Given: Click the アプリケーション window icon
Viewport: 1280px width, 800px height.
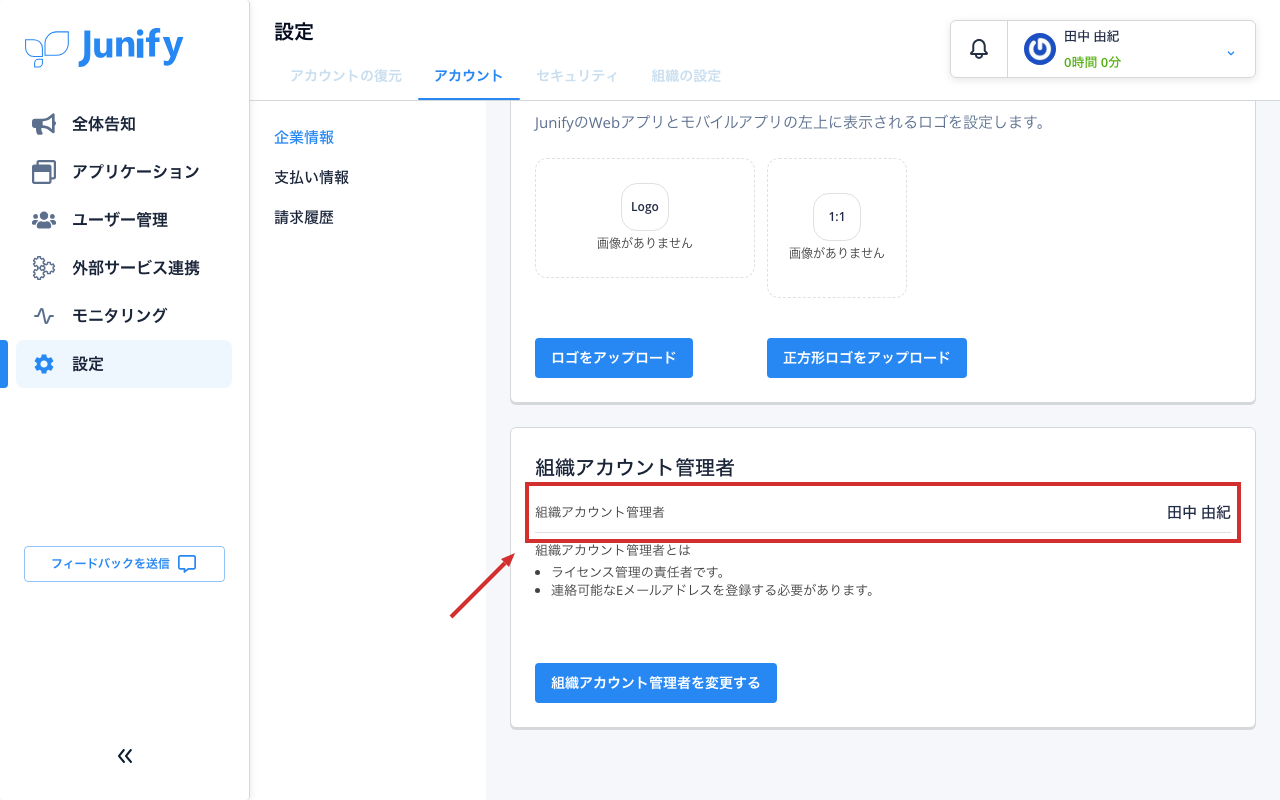Looking at the screenshot, I should (44, 172).
